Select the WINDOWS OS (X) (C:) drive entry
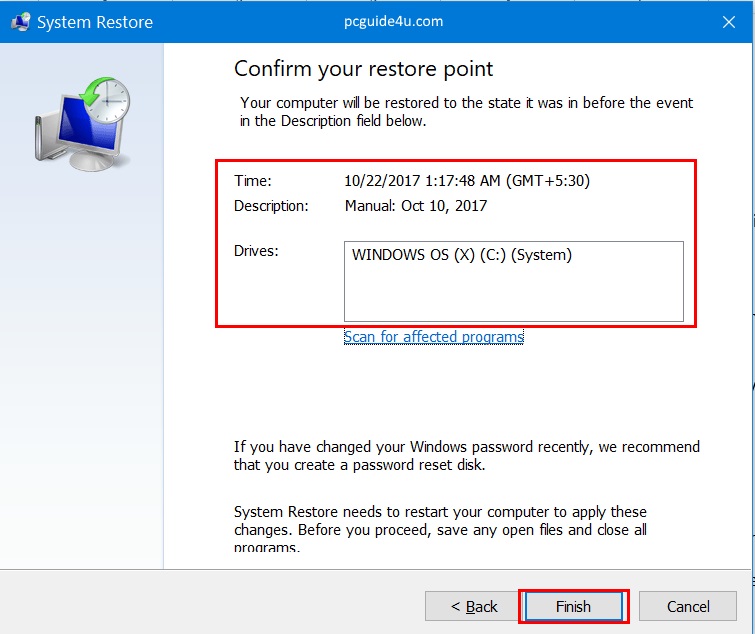Image resolution: width=755 pixels, height=634 pixels. click(x=461, y=255)
